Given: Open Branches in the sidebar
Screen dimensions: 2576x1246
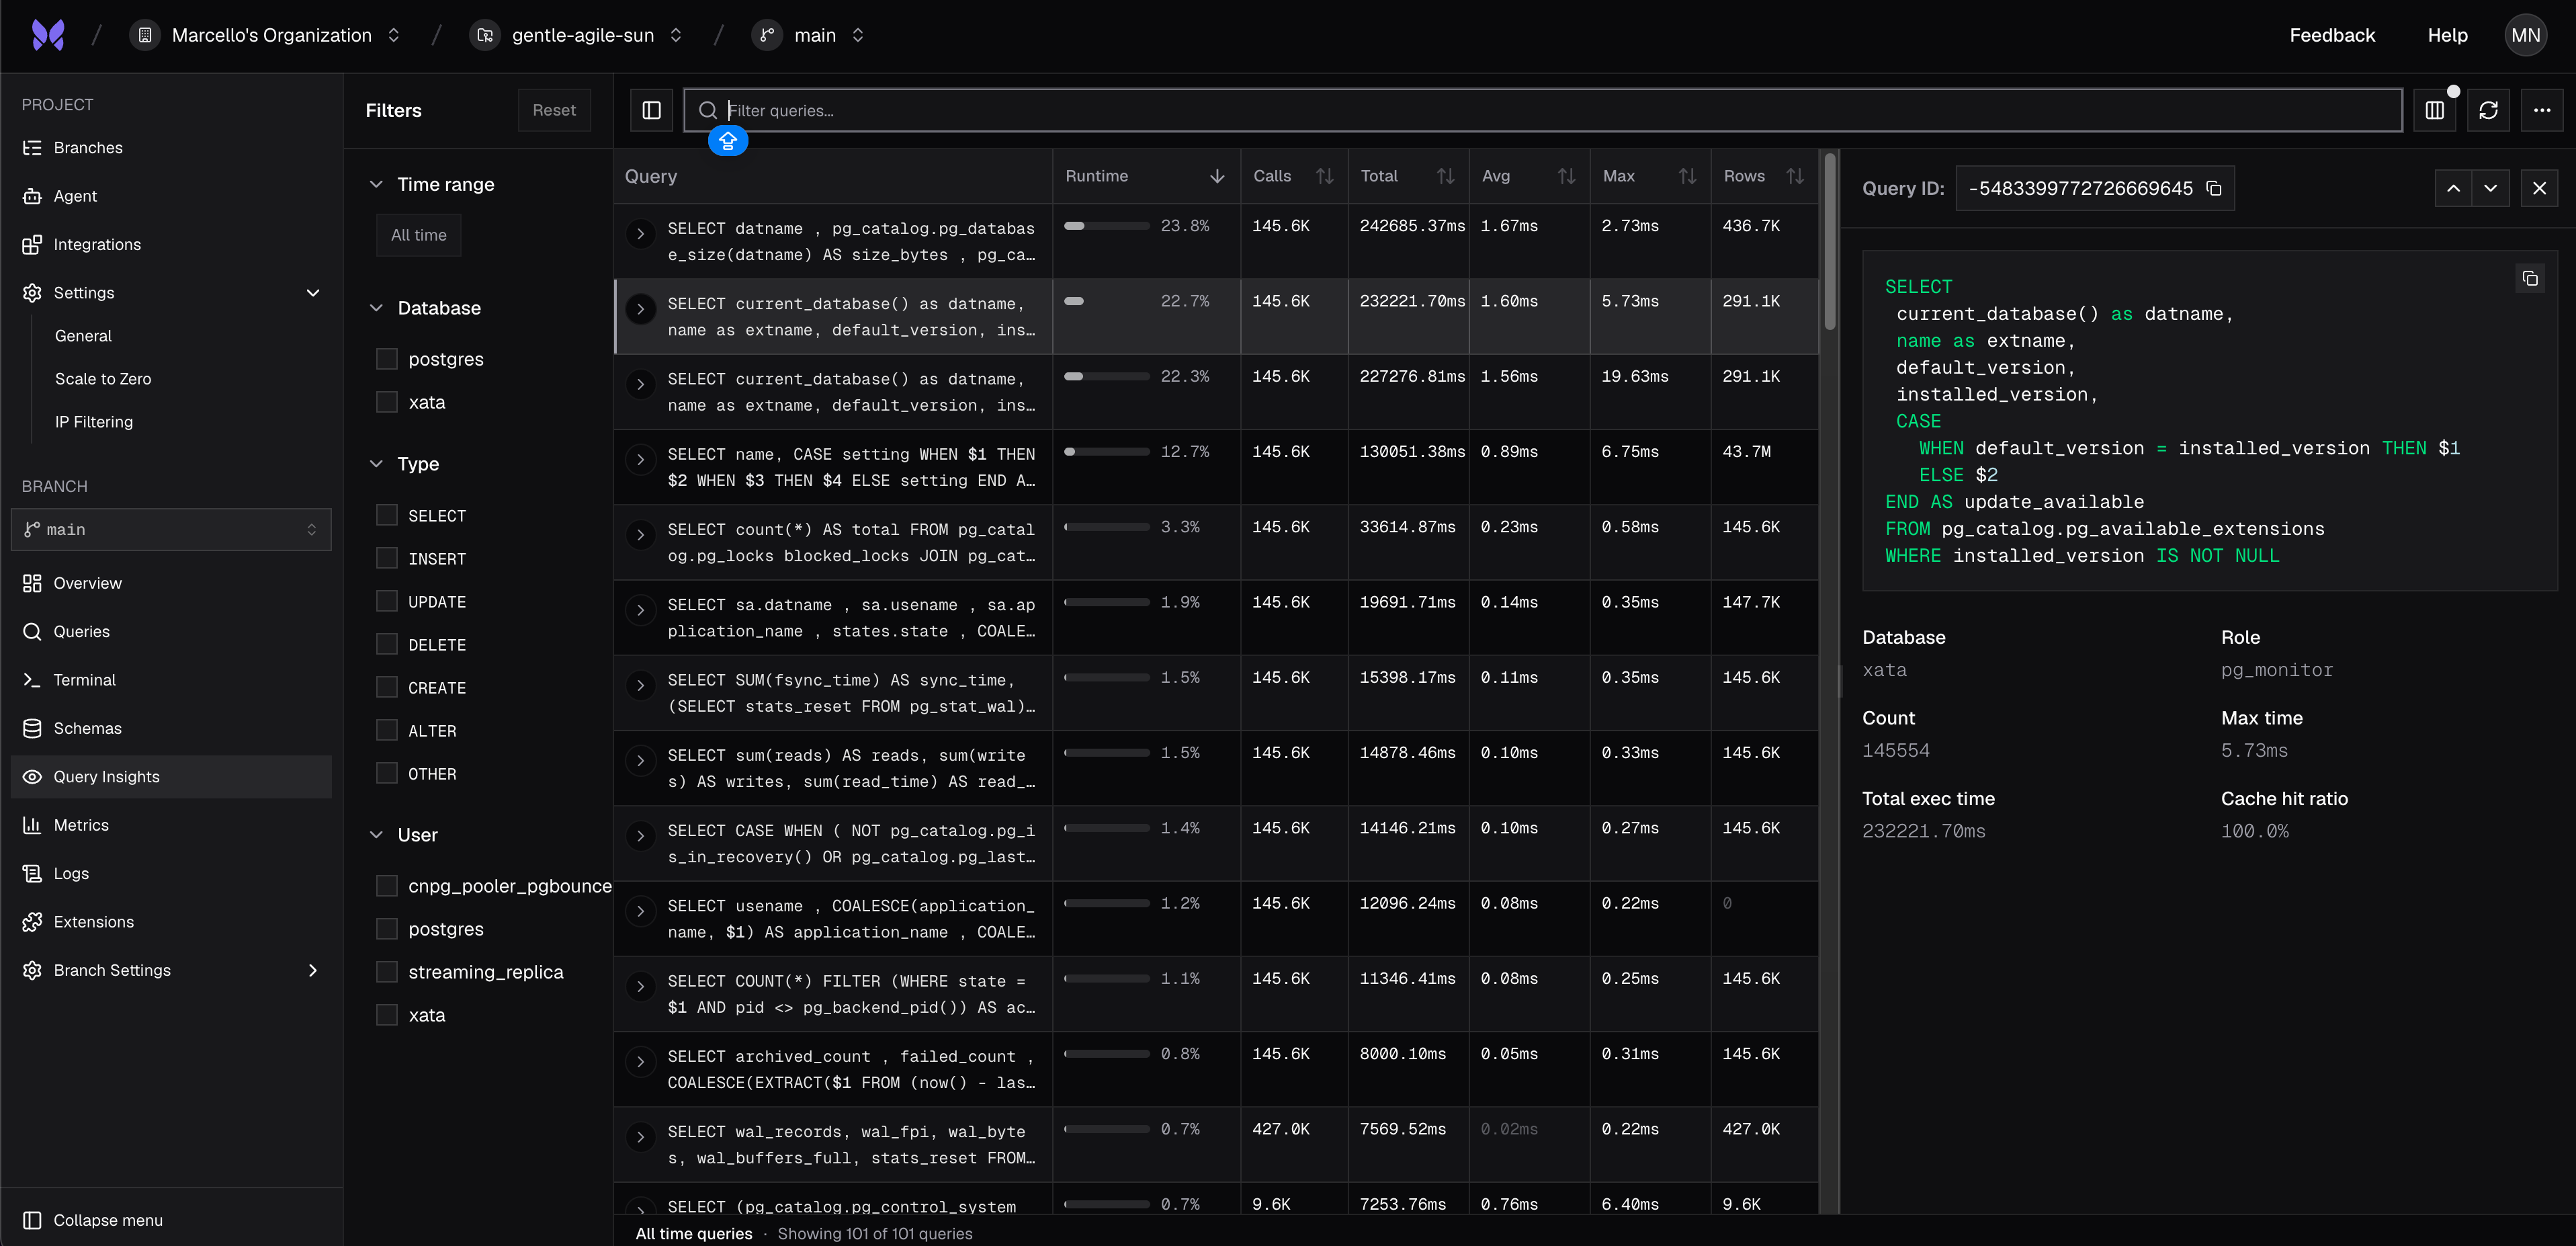Looking at the screenshot, I should click(x=171, y=148).
